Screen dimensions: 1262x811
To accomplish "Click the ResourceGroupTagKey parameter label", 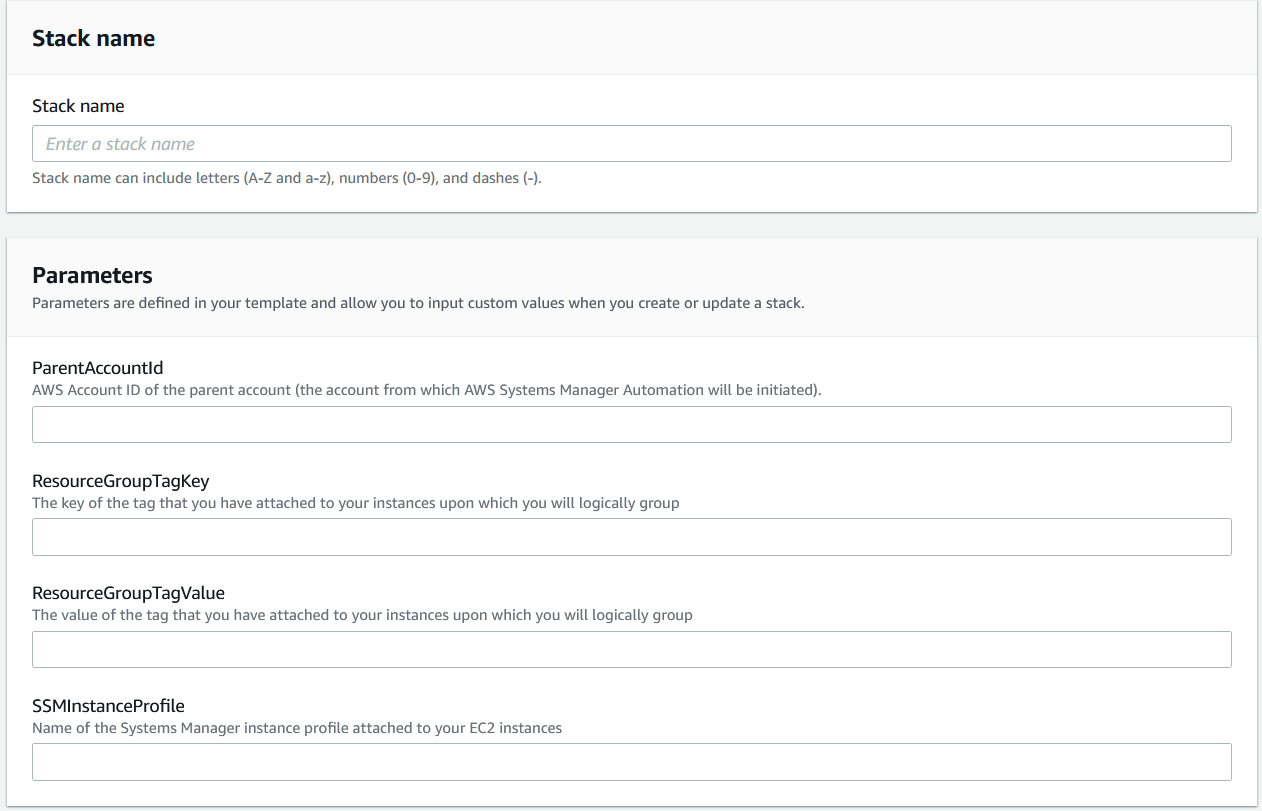I will [121, 481].
